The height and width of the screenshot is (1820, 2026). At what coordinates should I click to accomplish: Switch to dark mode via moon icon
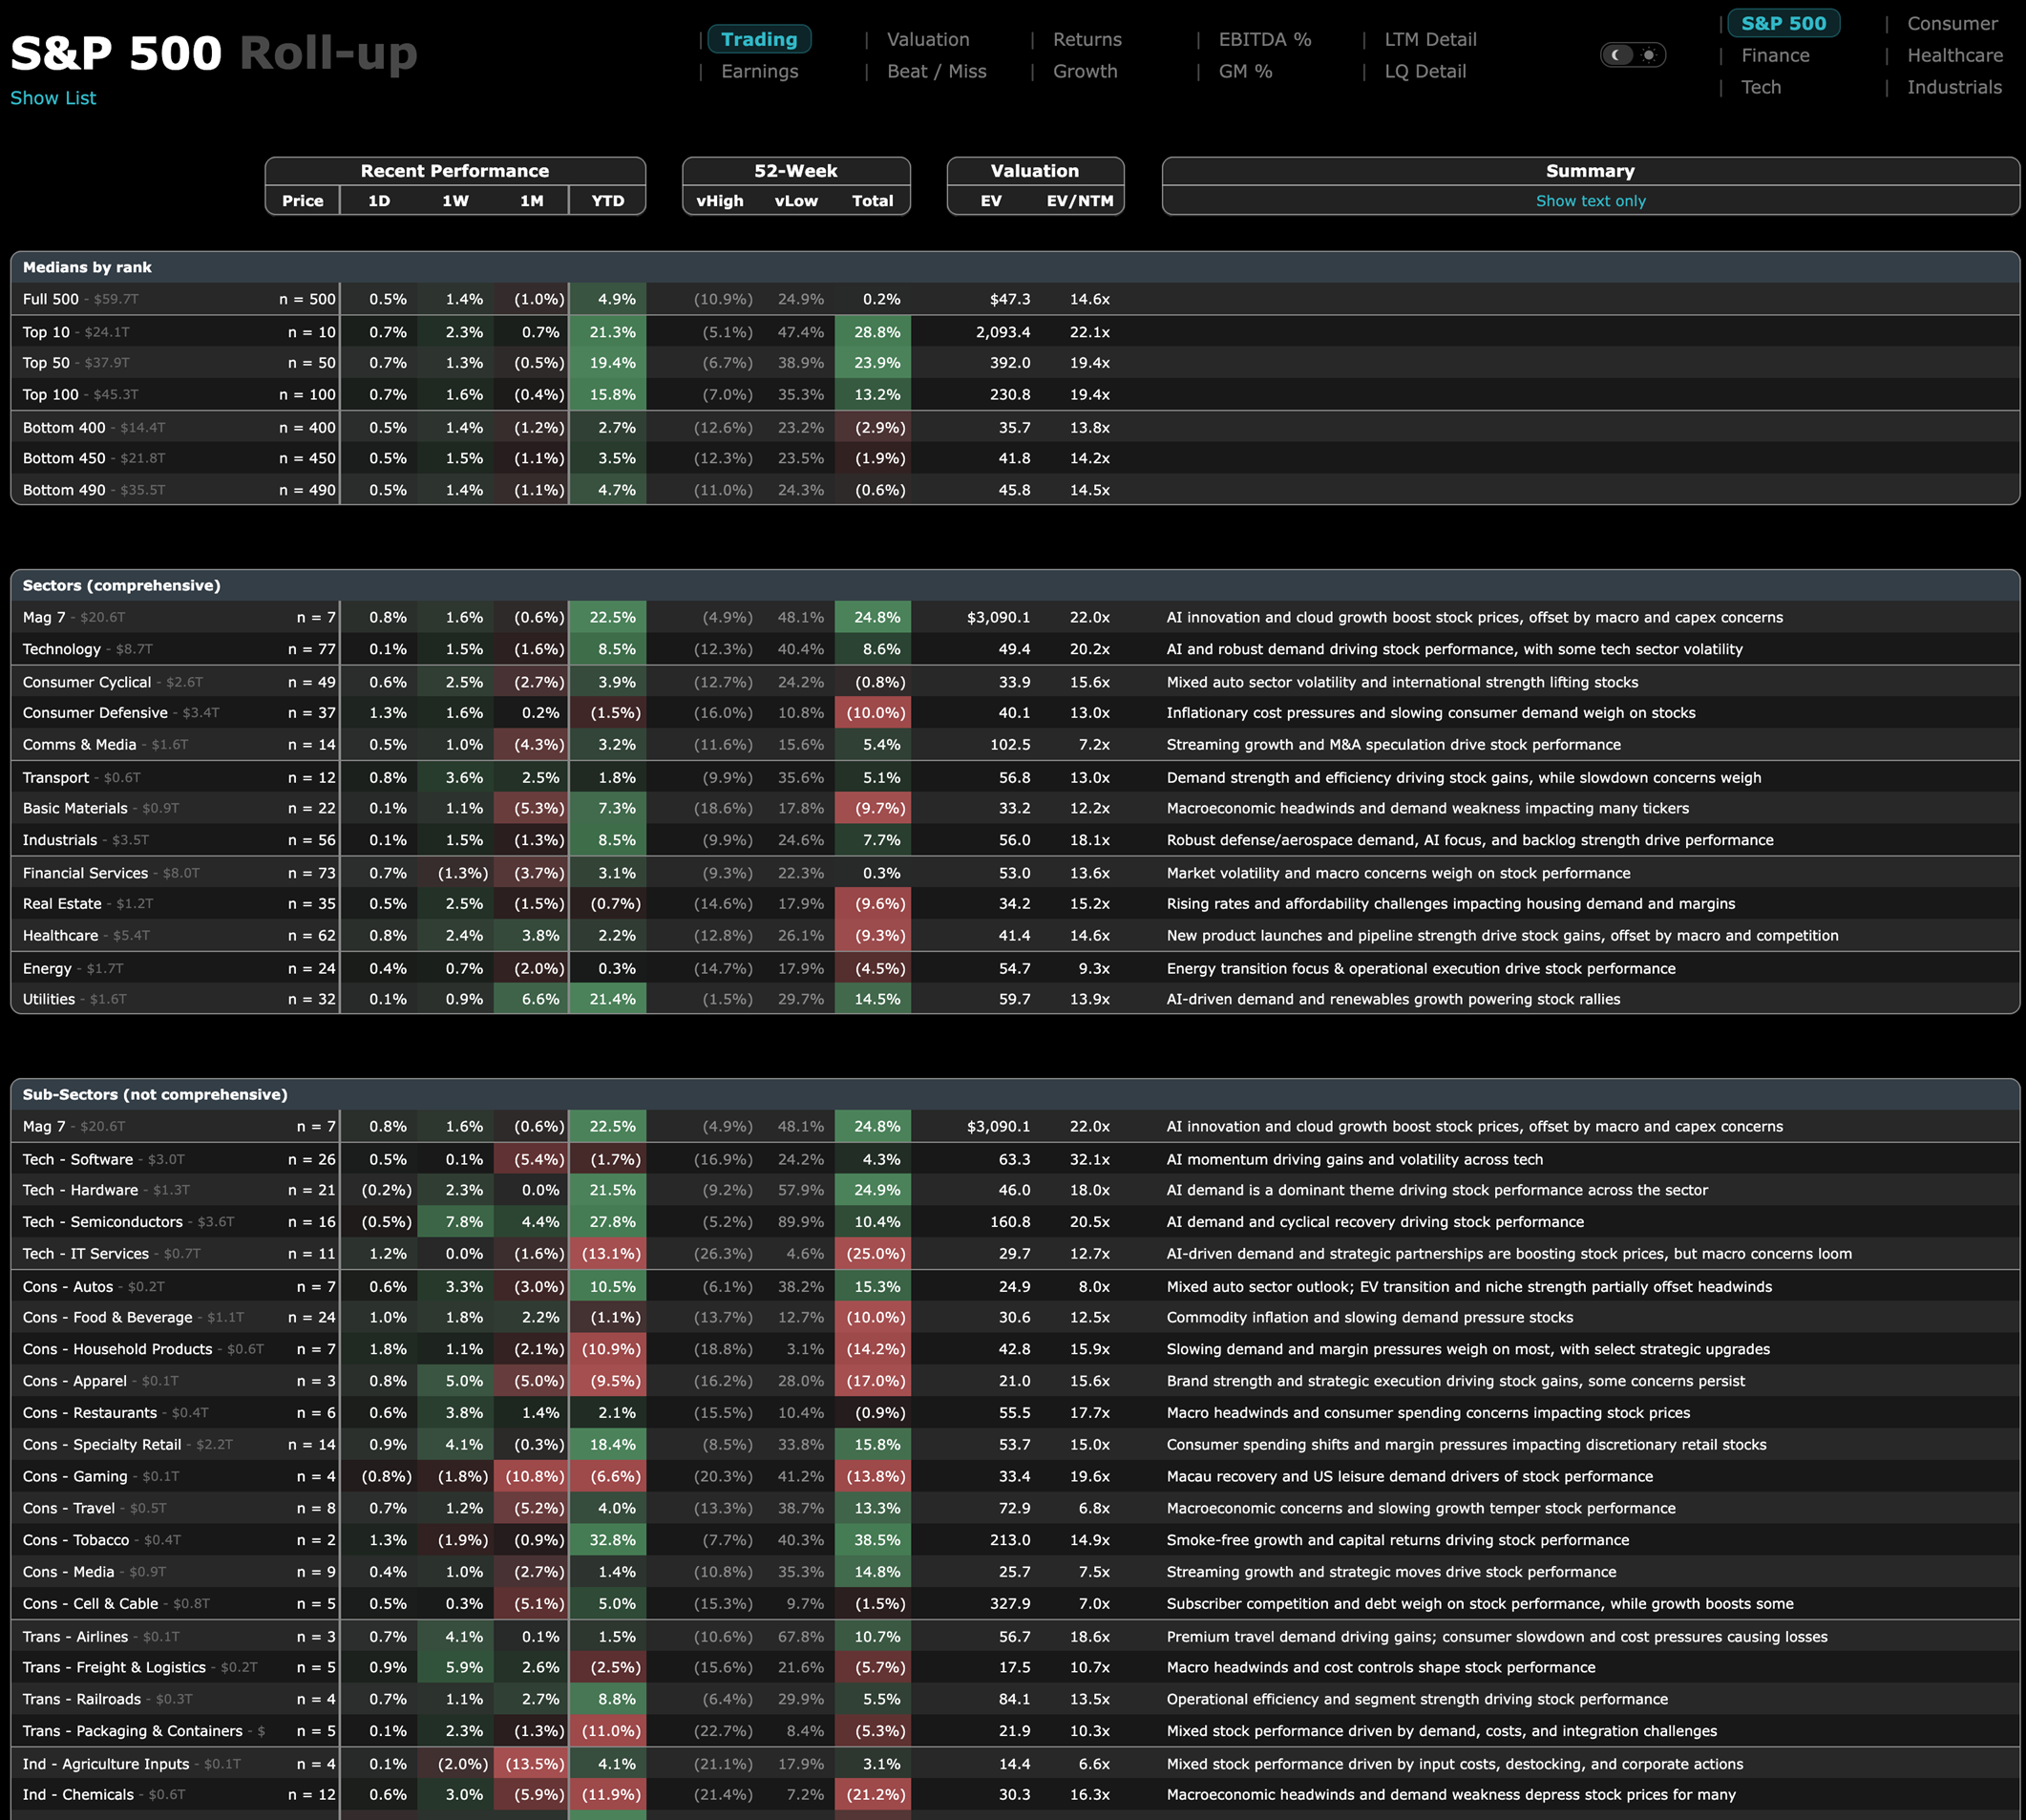pos(1616,55)
